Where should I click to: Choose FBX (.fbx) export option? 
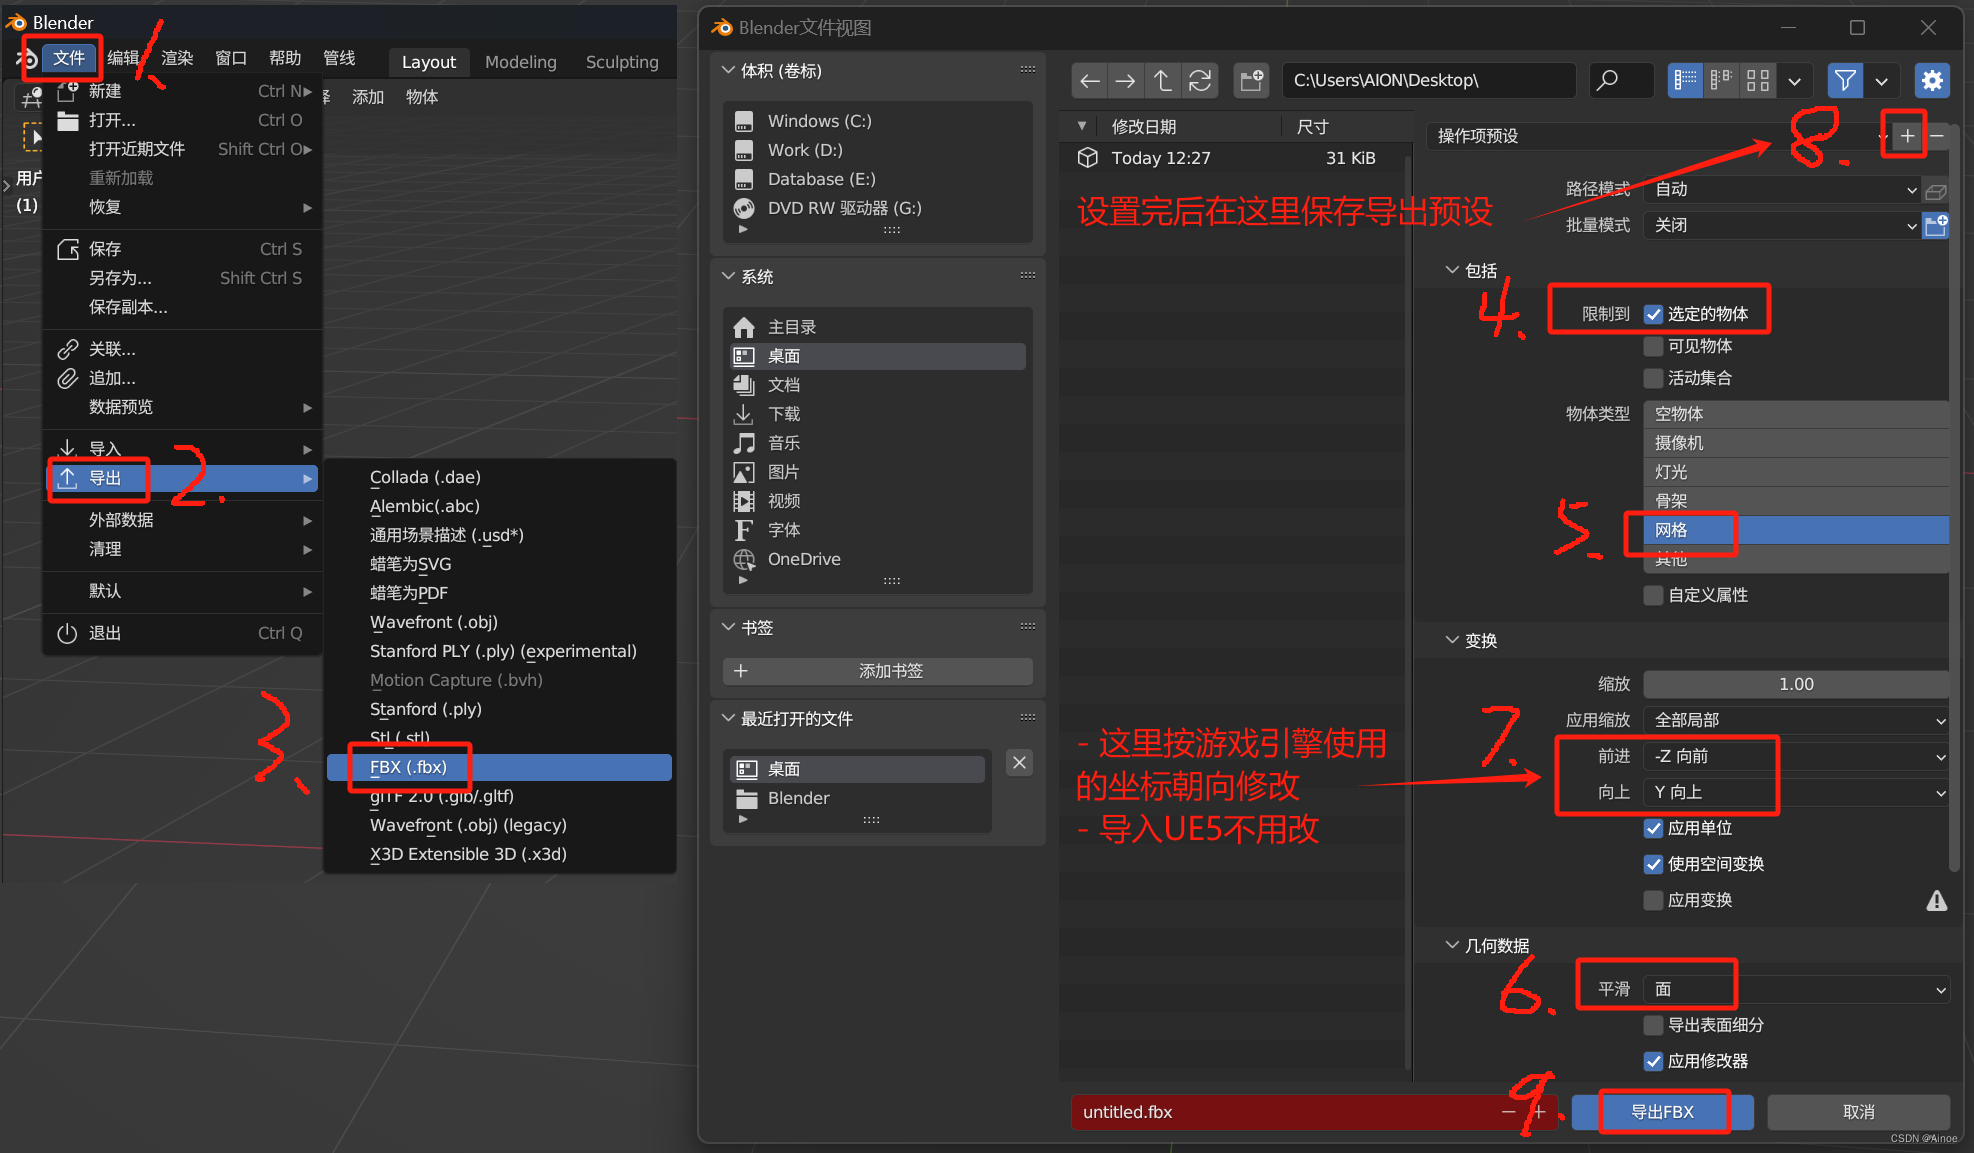coord(499,767)
